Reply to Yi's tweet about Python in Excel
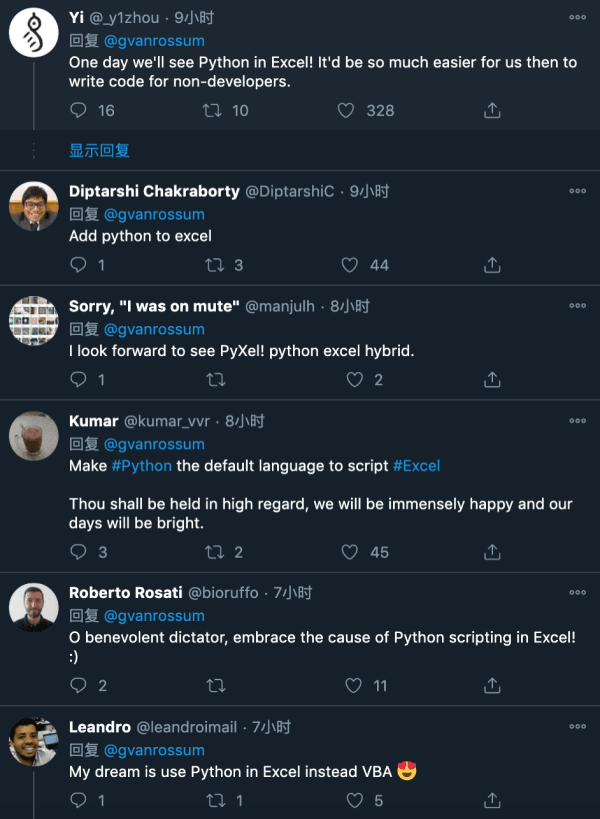 [x=79, y=110]
